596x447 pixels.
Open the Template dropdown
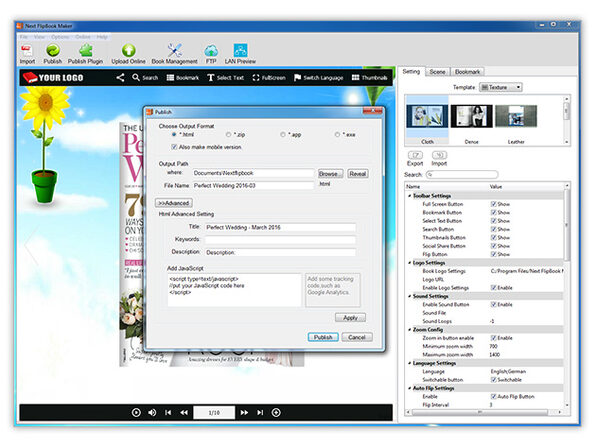click(x=501, y=87)
